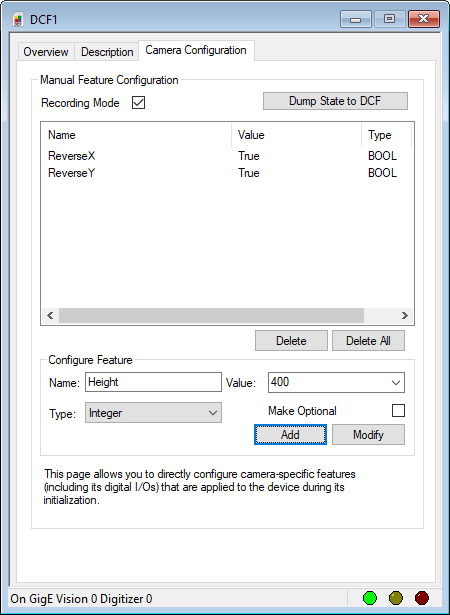
Task: Click the Name input field containing Height
Action: (x=153, y=382)
